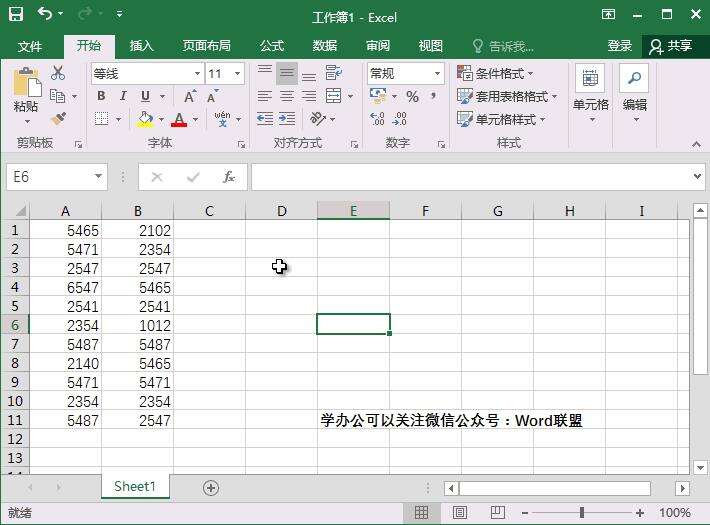This screenshot has width=710, height=525.
Task: Switch to the 公式 tab
Action: (x=271, y=46)
